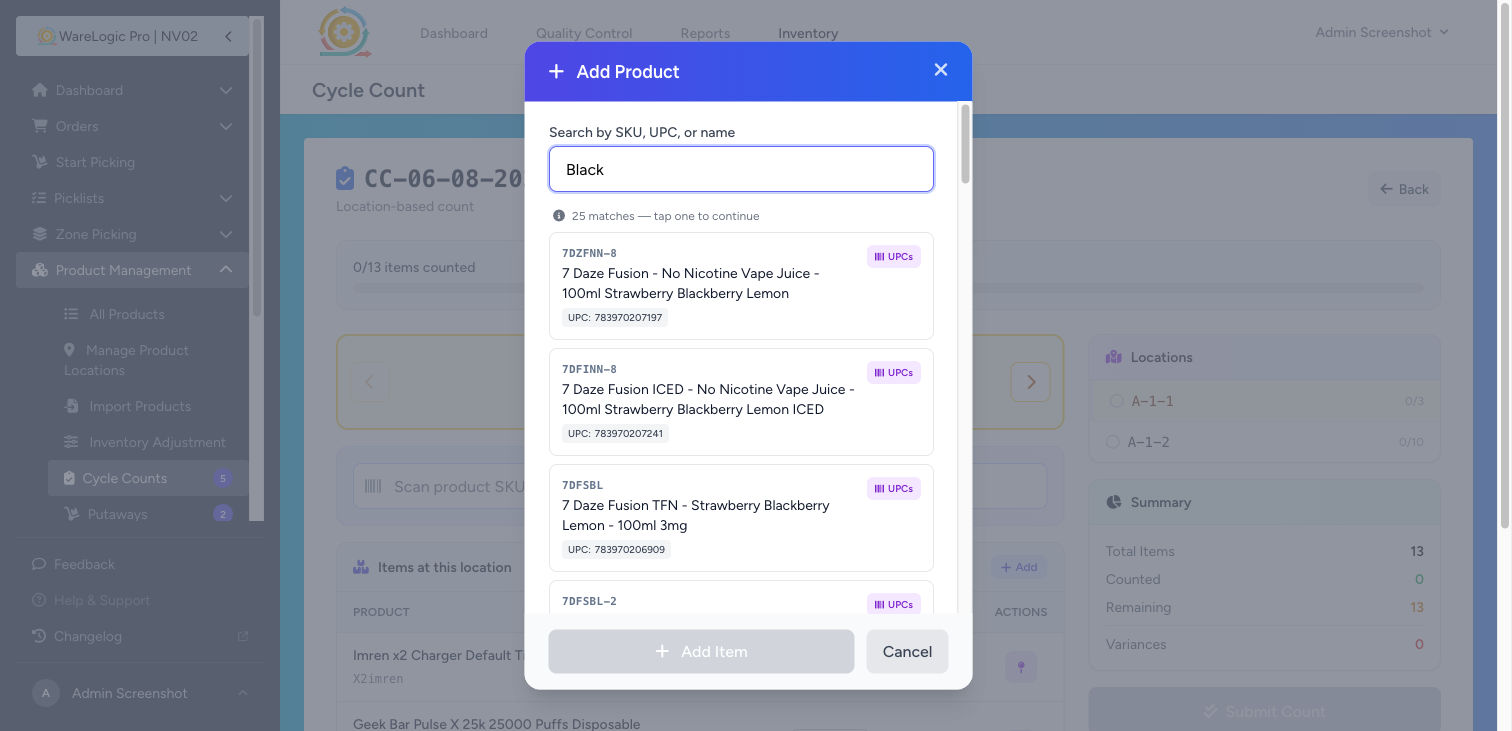
Task: Click the Back button
Action: click(x=1404, y=189)
